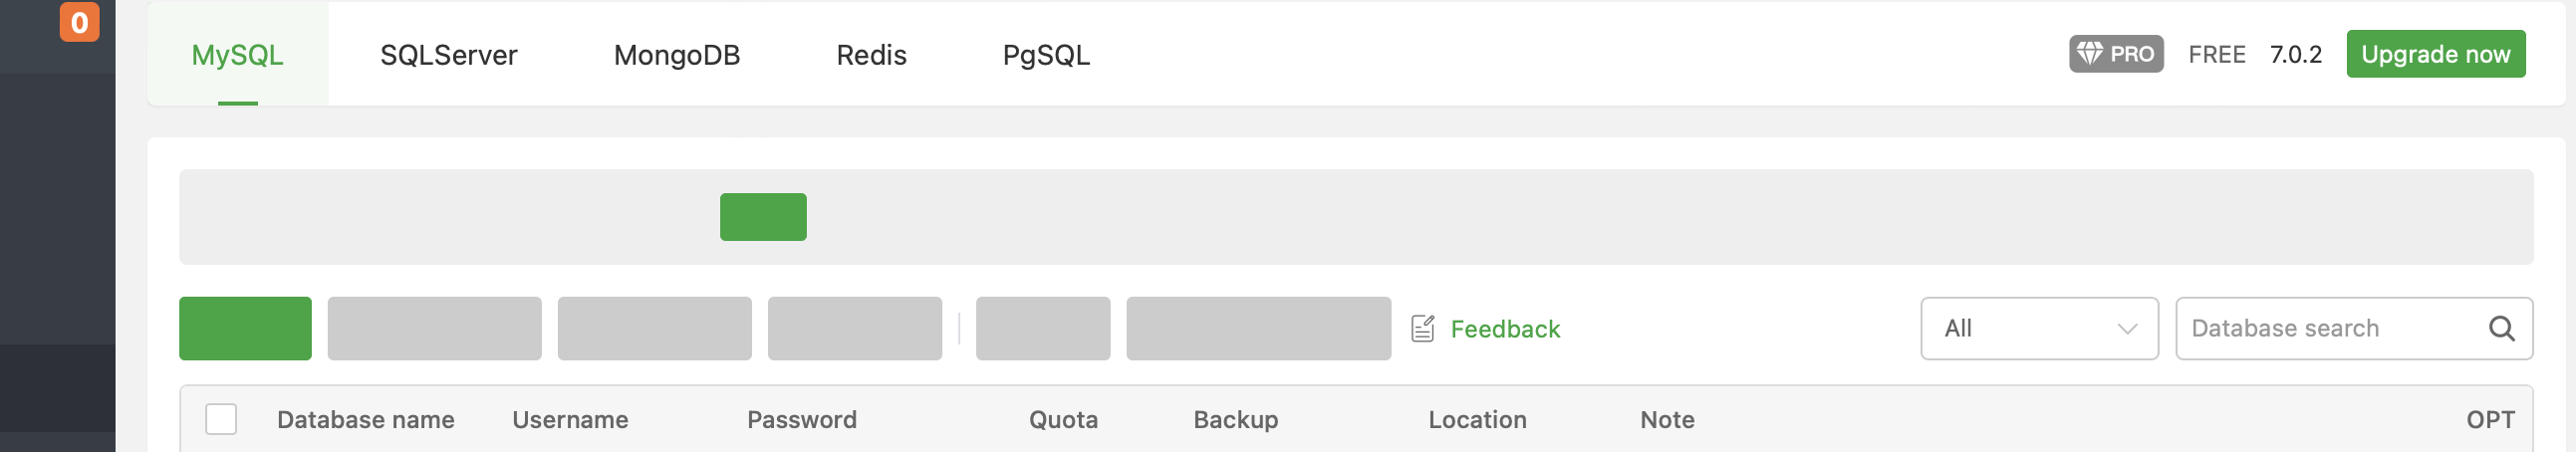Click the Backup column header

[1235, 420]
